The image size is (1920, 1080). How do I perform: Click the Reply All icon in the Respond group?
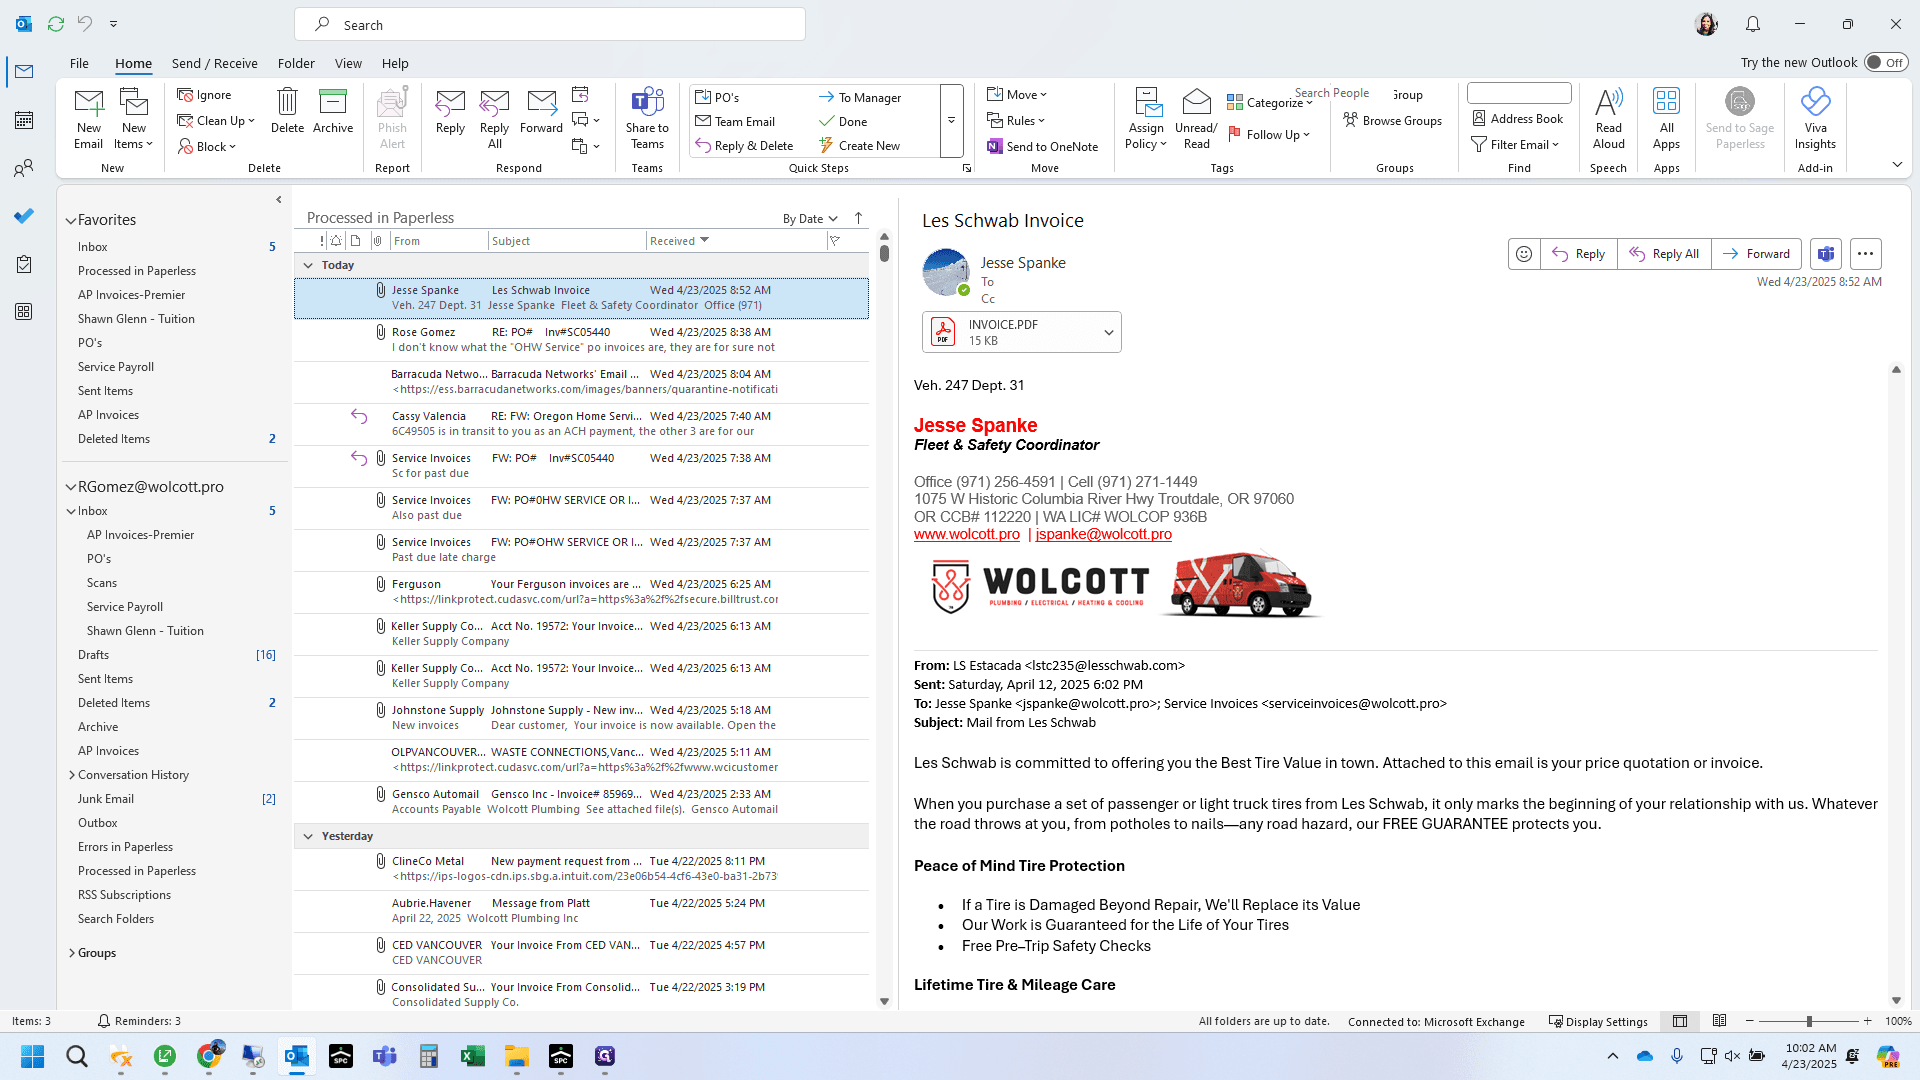(494, 118)
